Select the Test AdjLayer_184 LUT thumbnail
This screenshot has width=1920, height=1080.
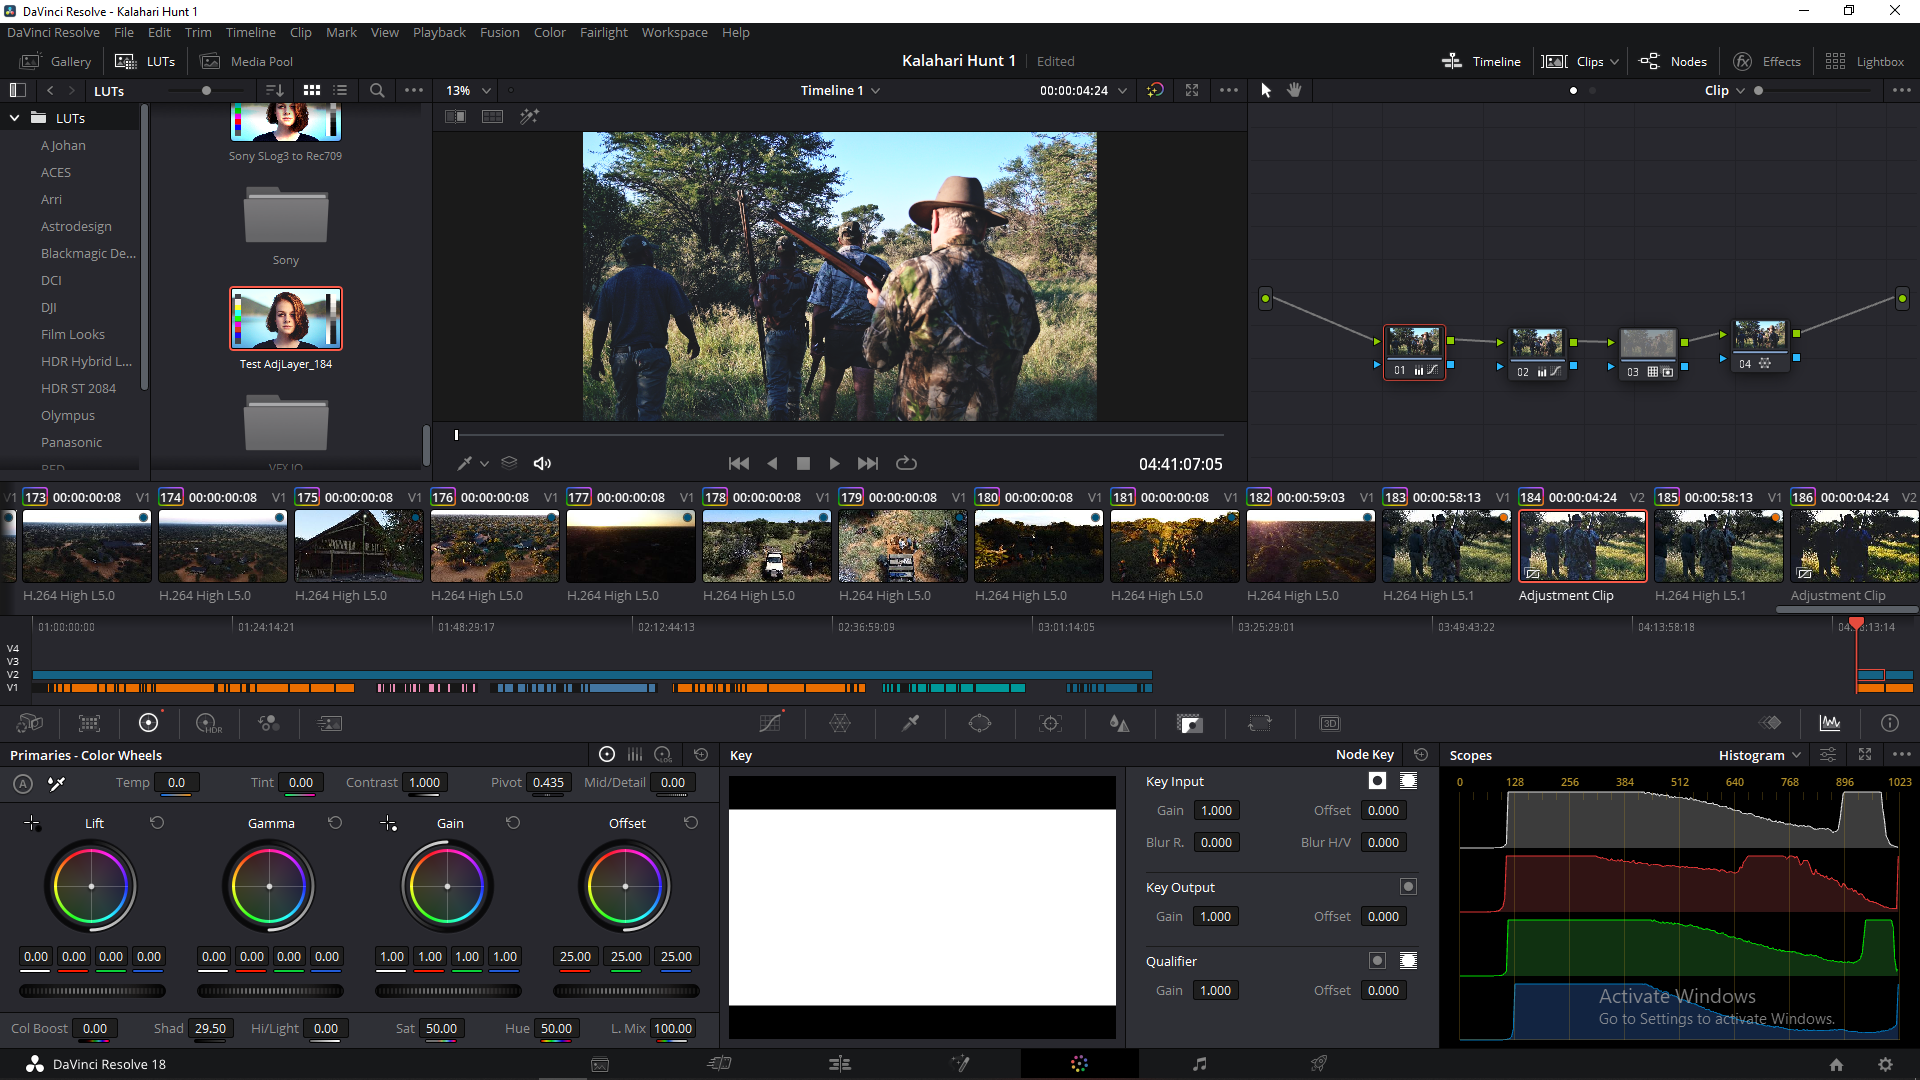point(286,319)
